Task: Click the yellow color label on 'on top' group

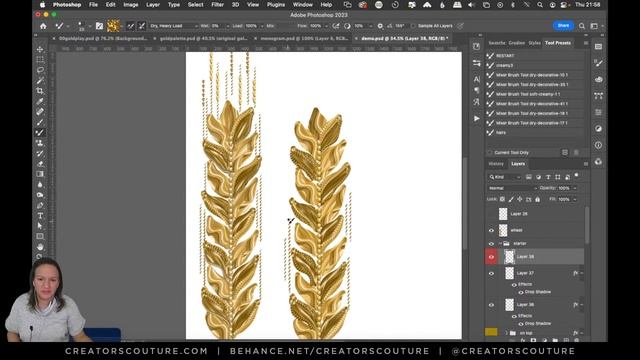Action: click(x=491, y=332)
